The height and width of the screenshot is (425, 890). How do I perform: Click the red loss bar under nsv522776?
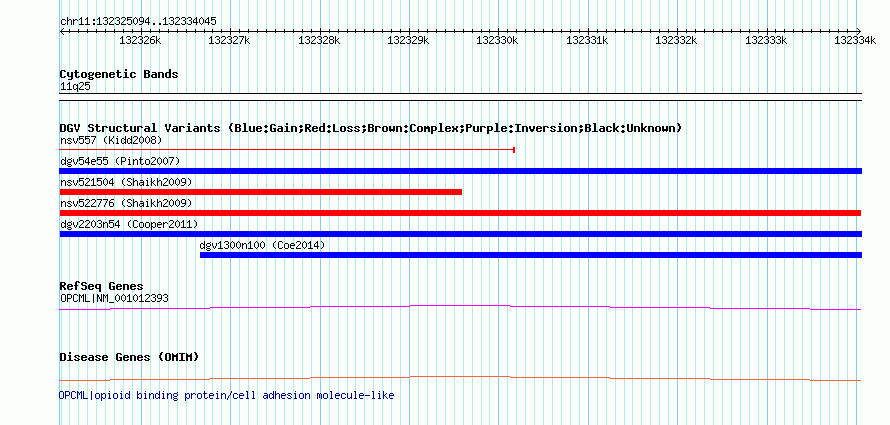pyautogui.click(x=460, y=213)
